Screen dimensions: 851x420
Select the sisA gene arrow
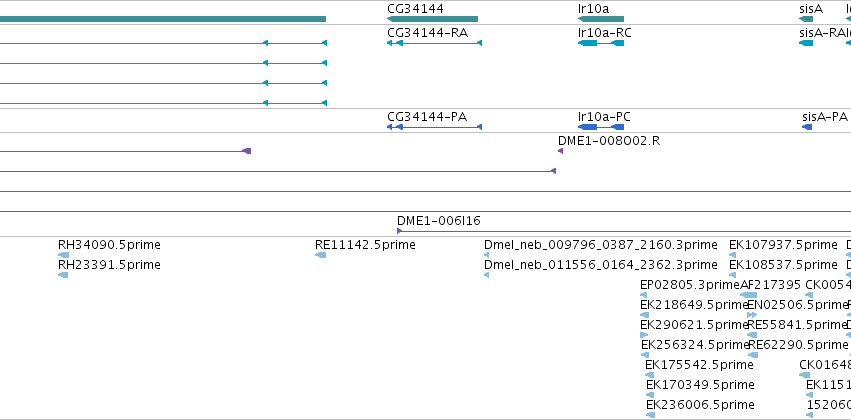pos(805,19)
